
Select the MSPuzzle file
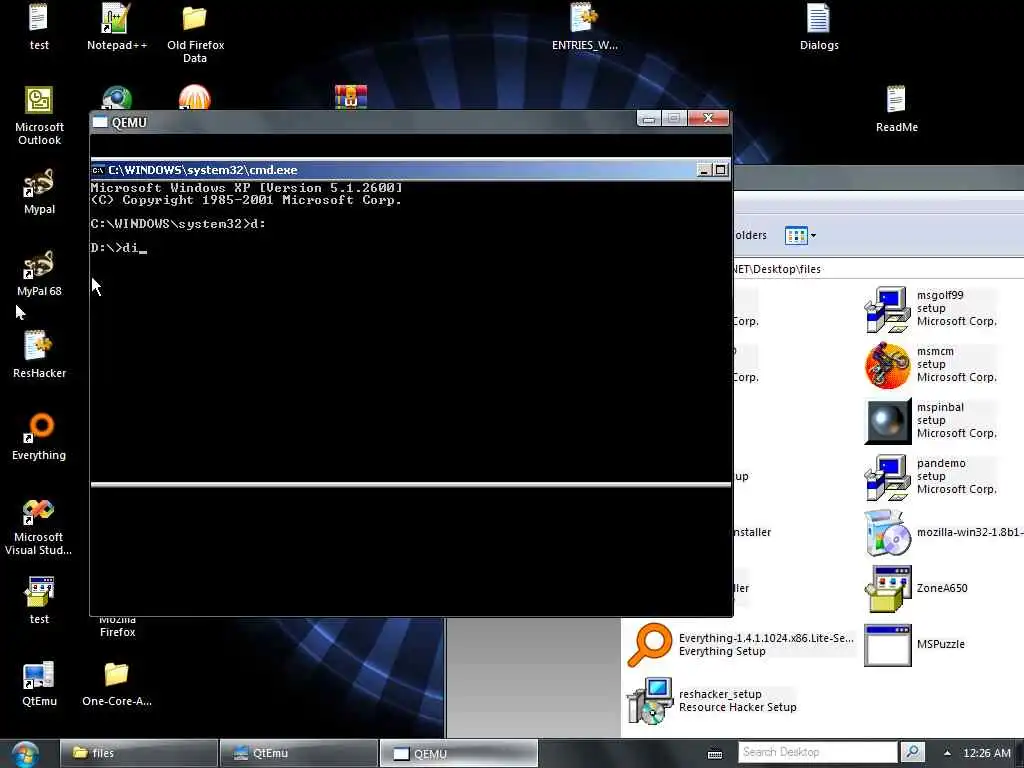coord(915,645)
